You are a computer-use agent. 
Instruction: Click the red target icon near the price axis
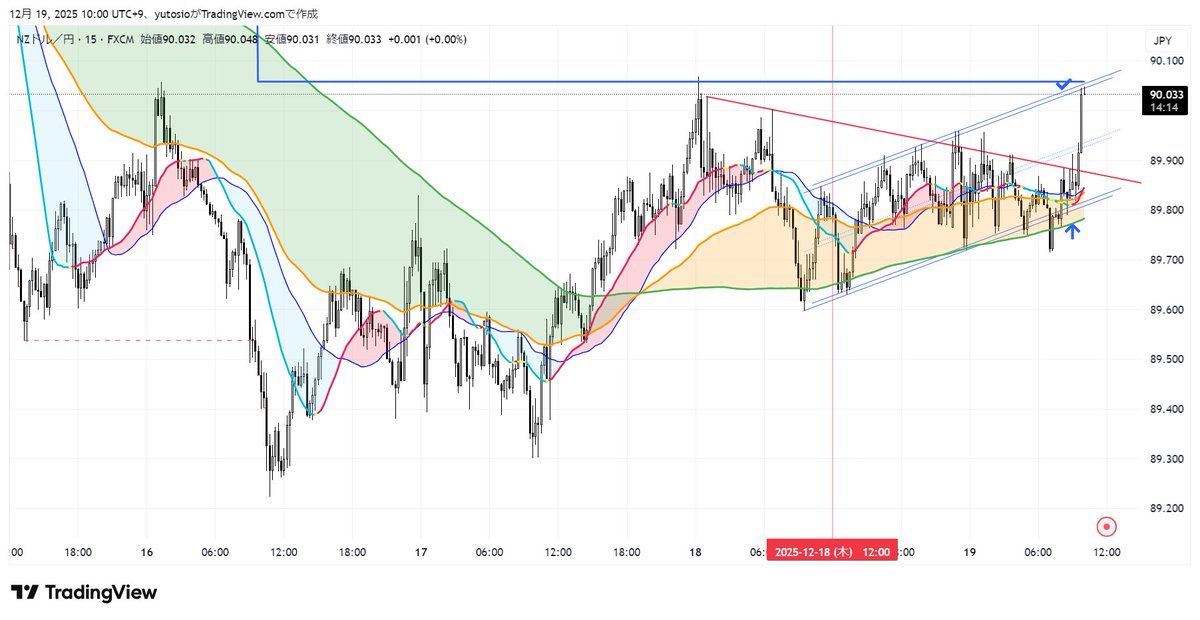click(x=1106, y=526)
